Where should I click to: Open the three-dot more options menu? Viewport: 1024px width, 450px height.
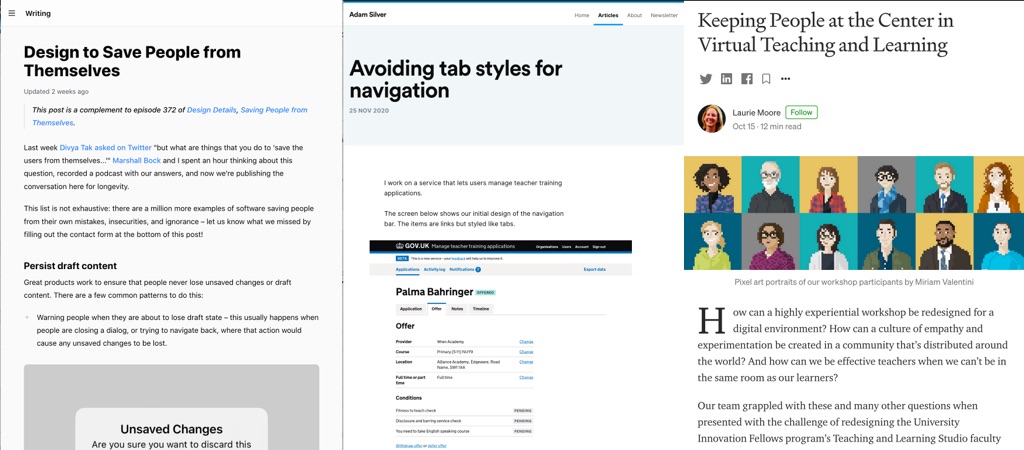[786, 79]
